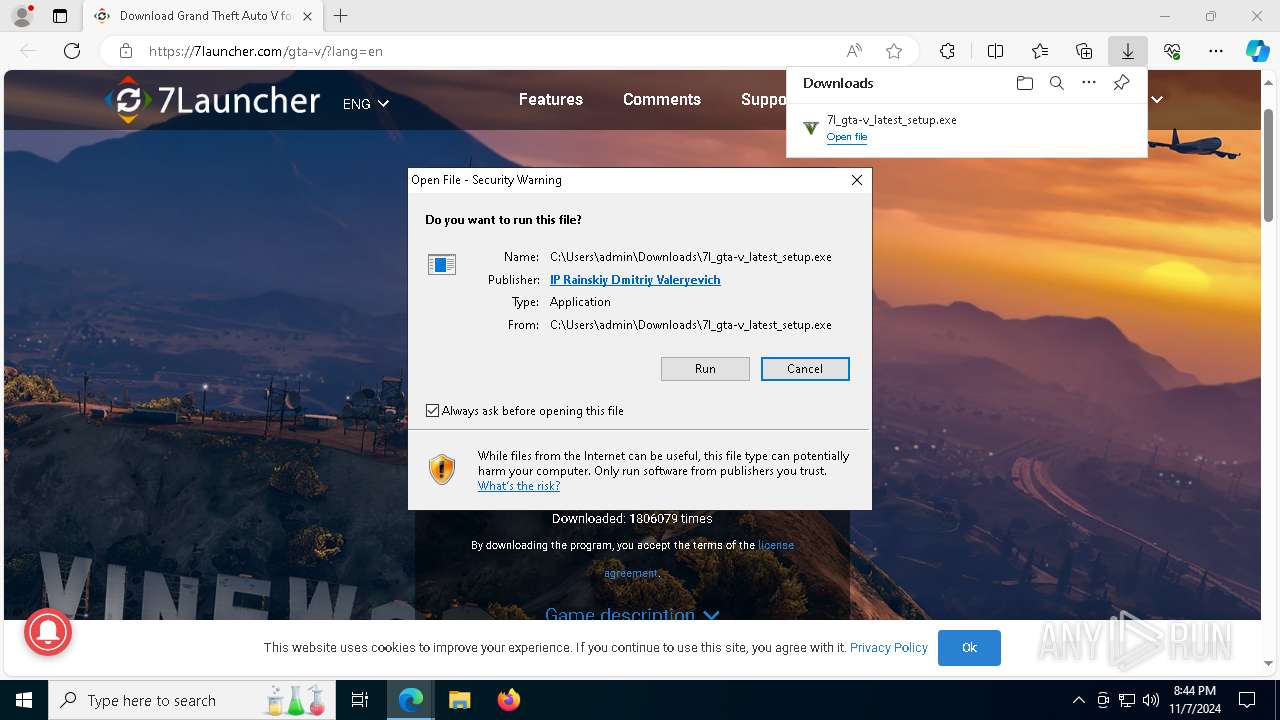Close the Download Grand Theft Auto V tab
The height and width of the screenshot is (720, 1280).
(x=308, y=16)
